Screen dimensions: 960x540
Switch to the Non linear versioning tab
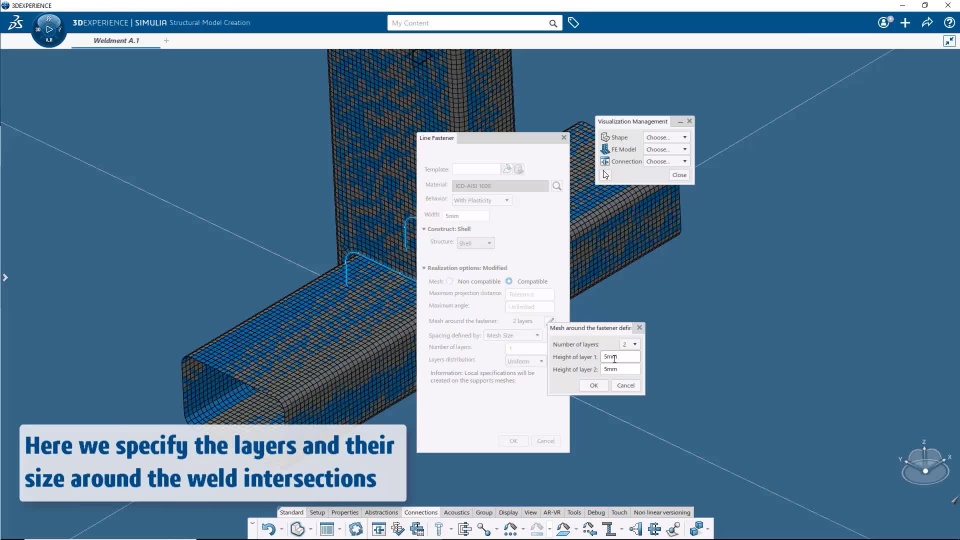point(662,512)
